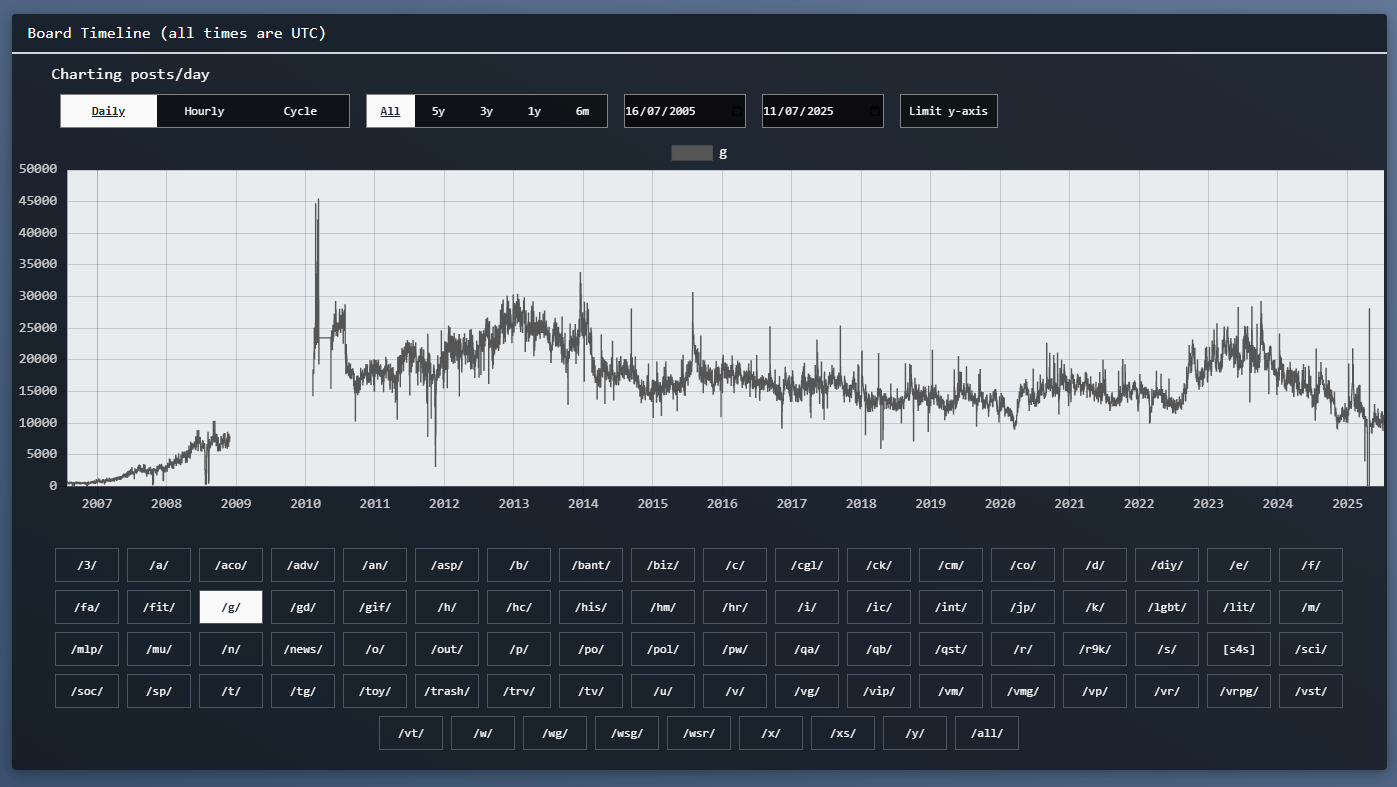Image resolution: width=1397 pixels, height=787 pixels.
Task: Select the 1y time range
Action: pyautogui.click(x=534, y=111)
